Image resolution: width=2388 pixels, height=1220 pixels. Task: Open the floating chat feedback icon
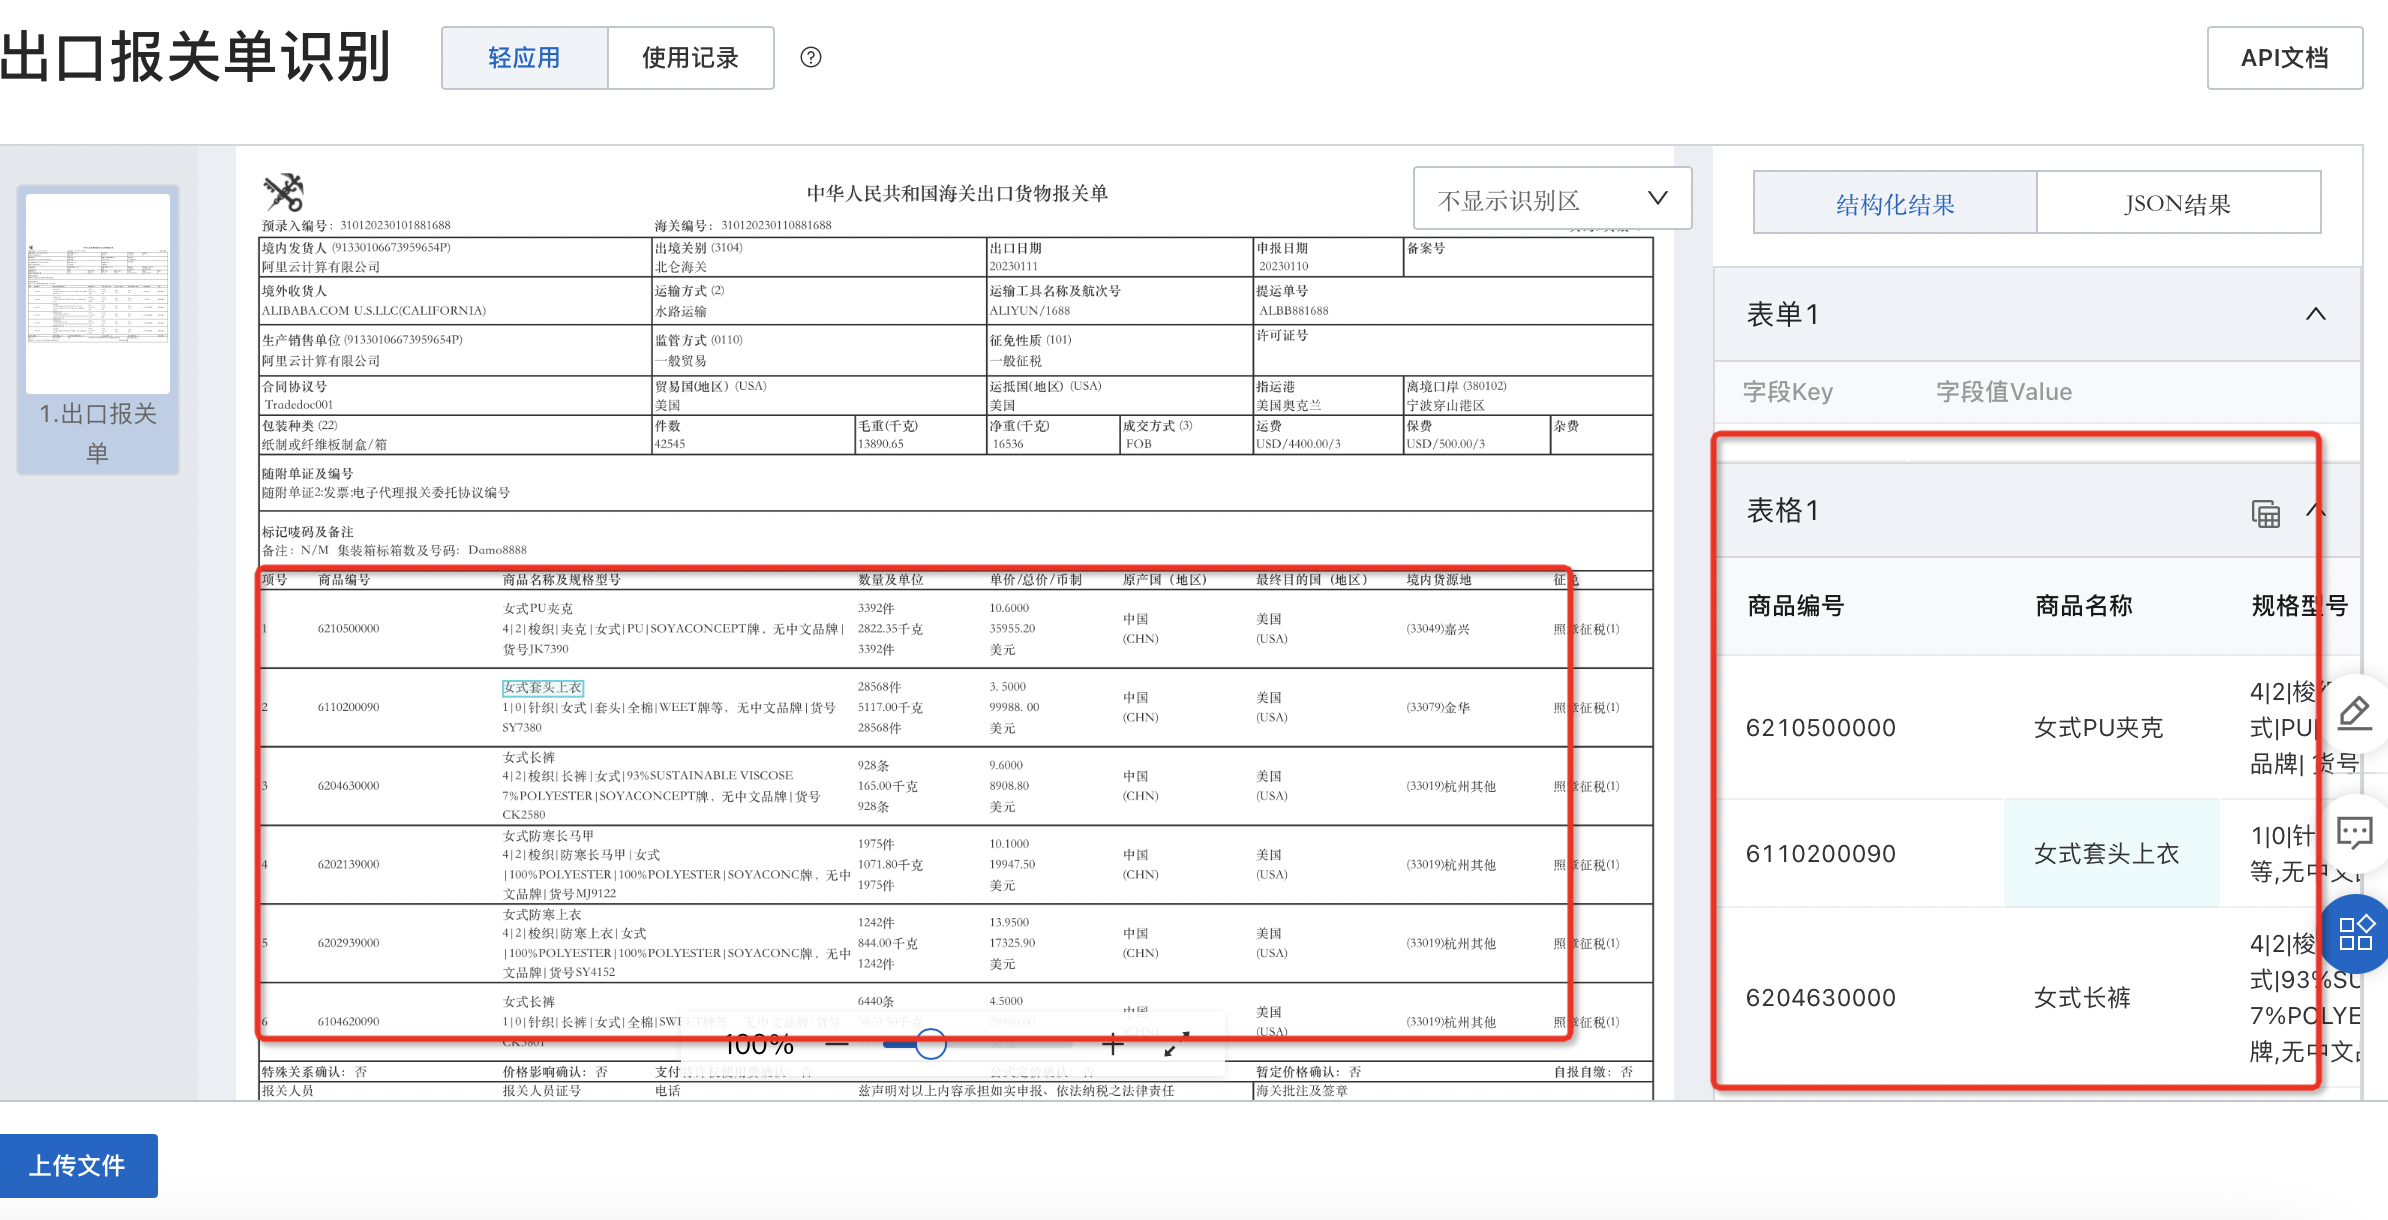pos(2355,833)
